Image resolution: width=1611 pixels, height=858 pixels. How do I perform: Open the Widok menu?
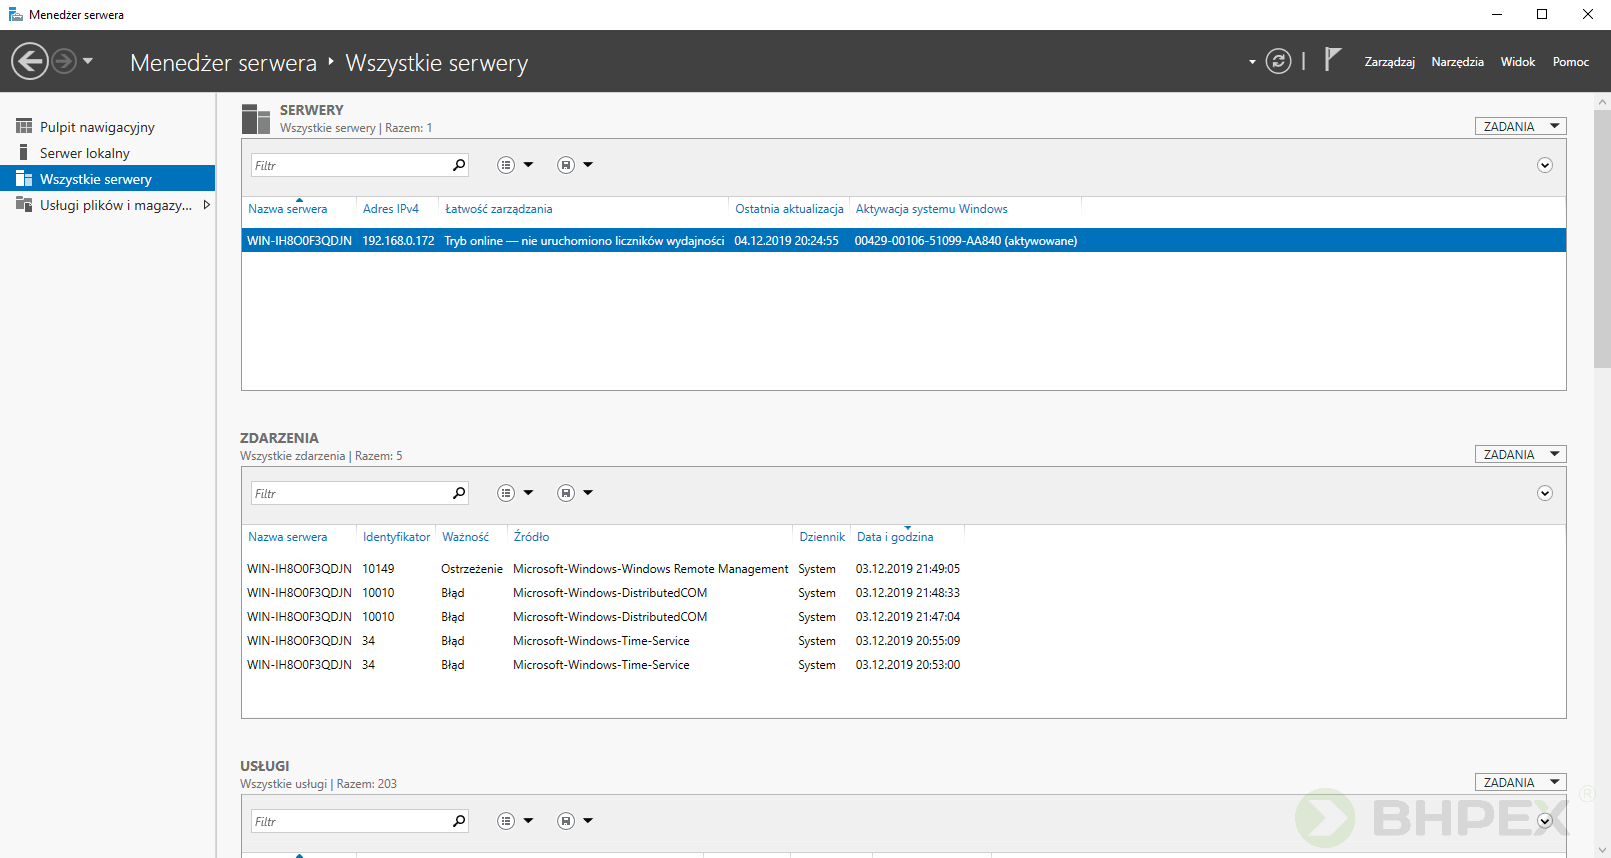click(x=1517, y=62)
